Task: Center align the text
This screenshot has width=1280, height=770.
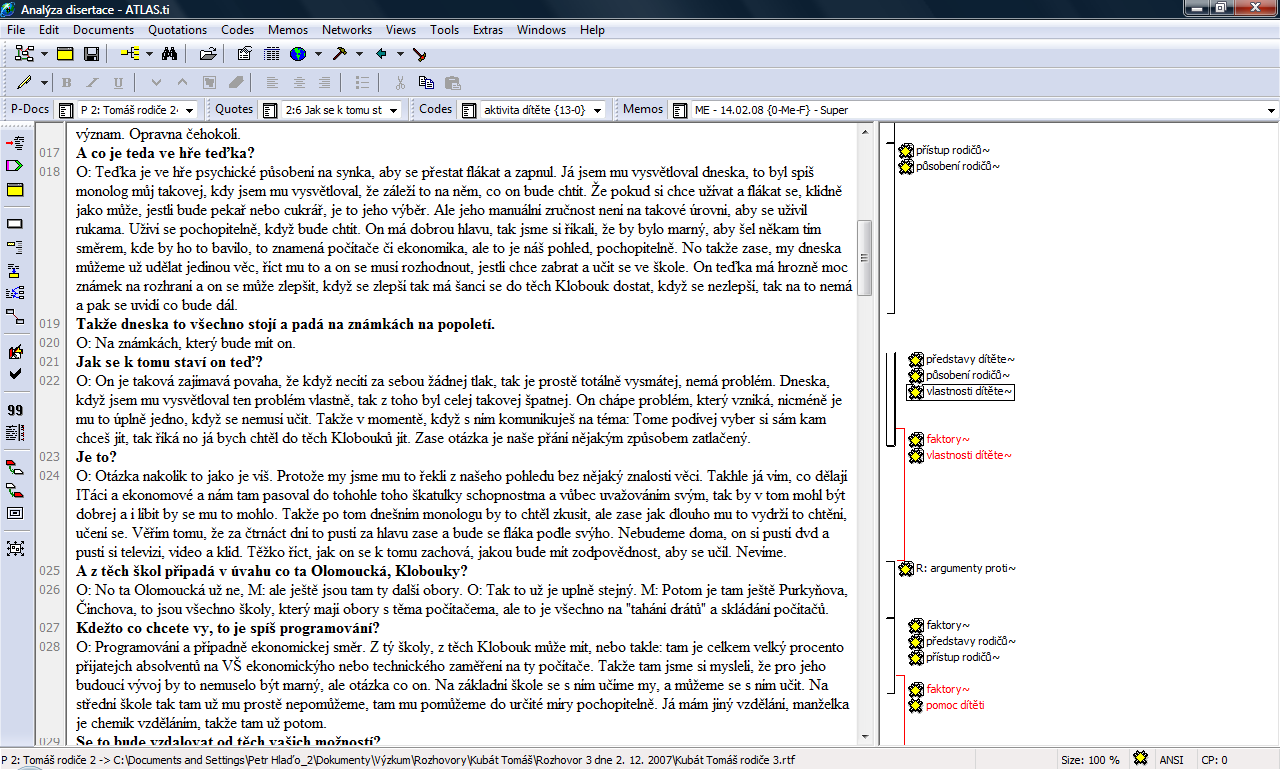Action: pos(298,82)
